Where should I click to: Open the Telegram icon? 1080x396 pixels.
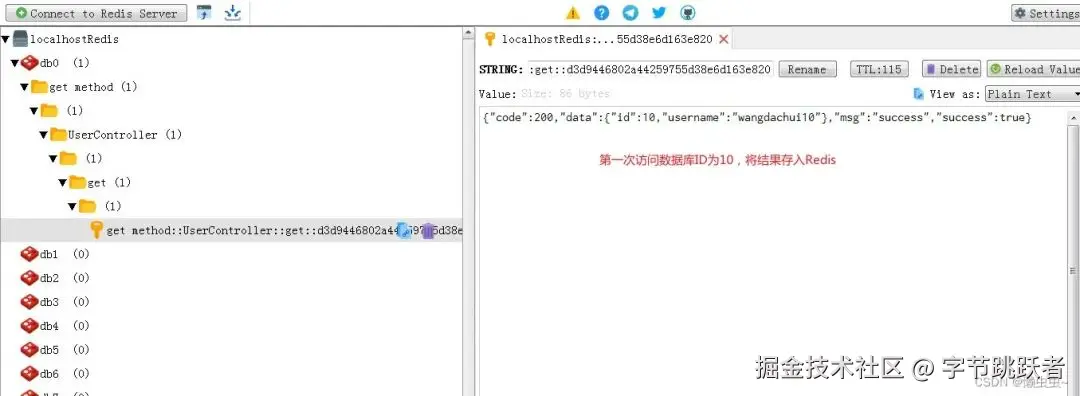(630, 13)
